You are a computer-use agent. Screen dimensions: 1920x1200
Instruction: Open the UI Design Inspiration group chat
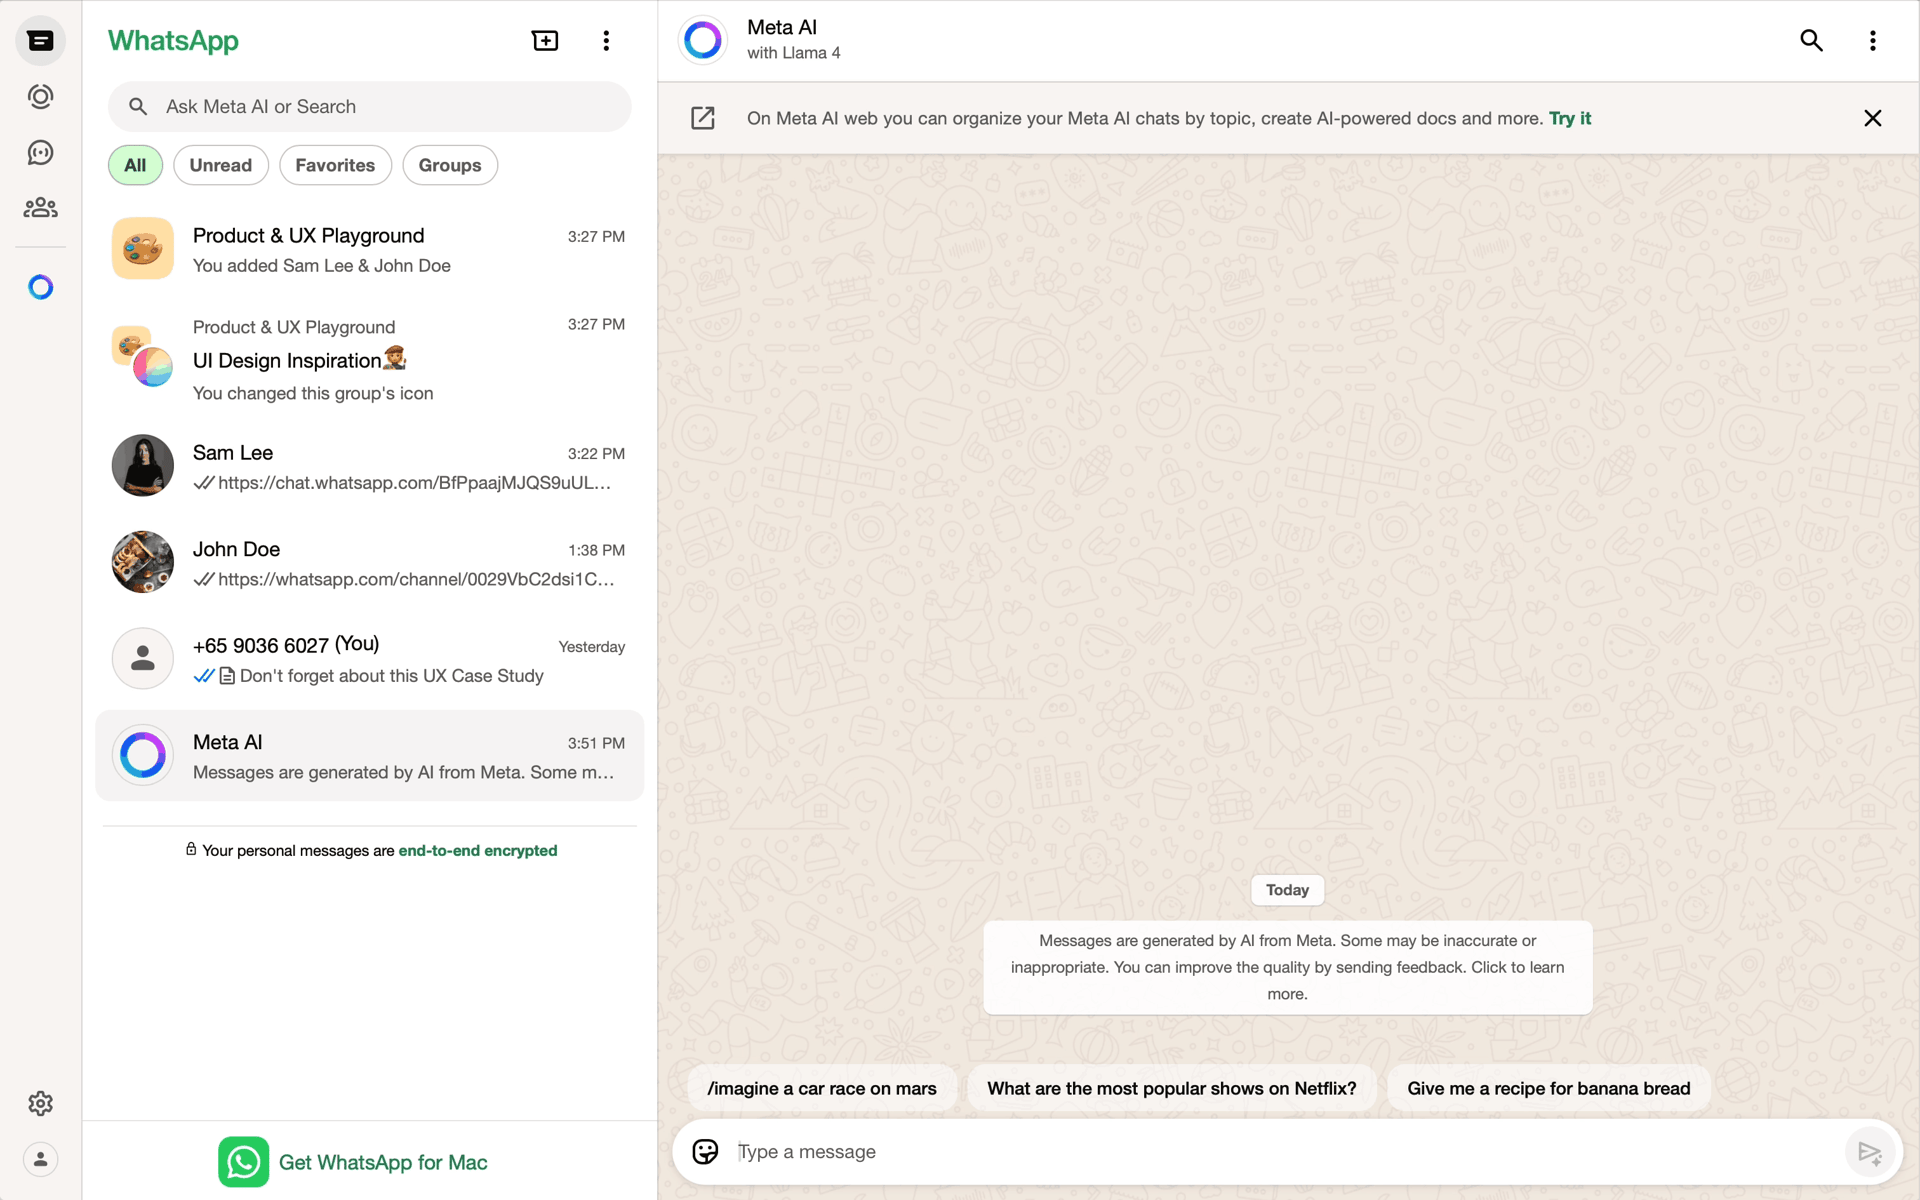370,360
